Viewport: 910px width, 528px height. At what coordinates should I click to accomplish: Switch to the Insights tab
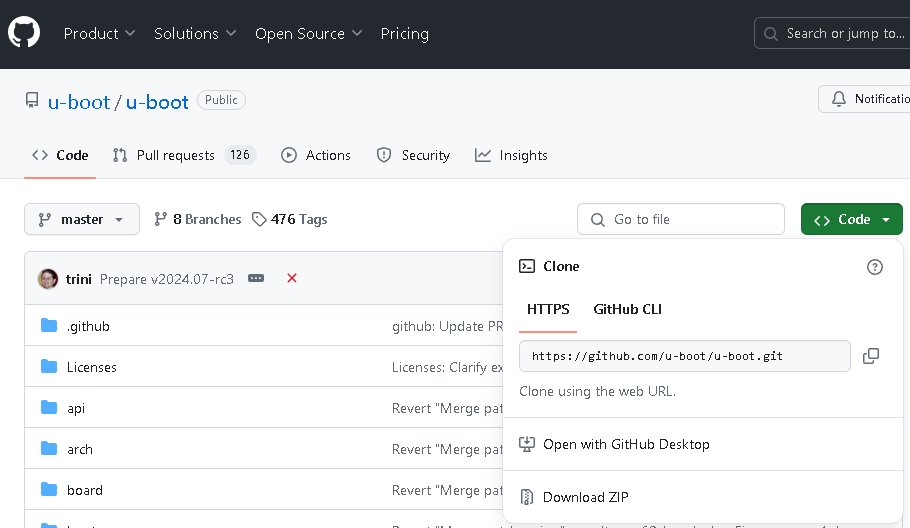(511, 155)
